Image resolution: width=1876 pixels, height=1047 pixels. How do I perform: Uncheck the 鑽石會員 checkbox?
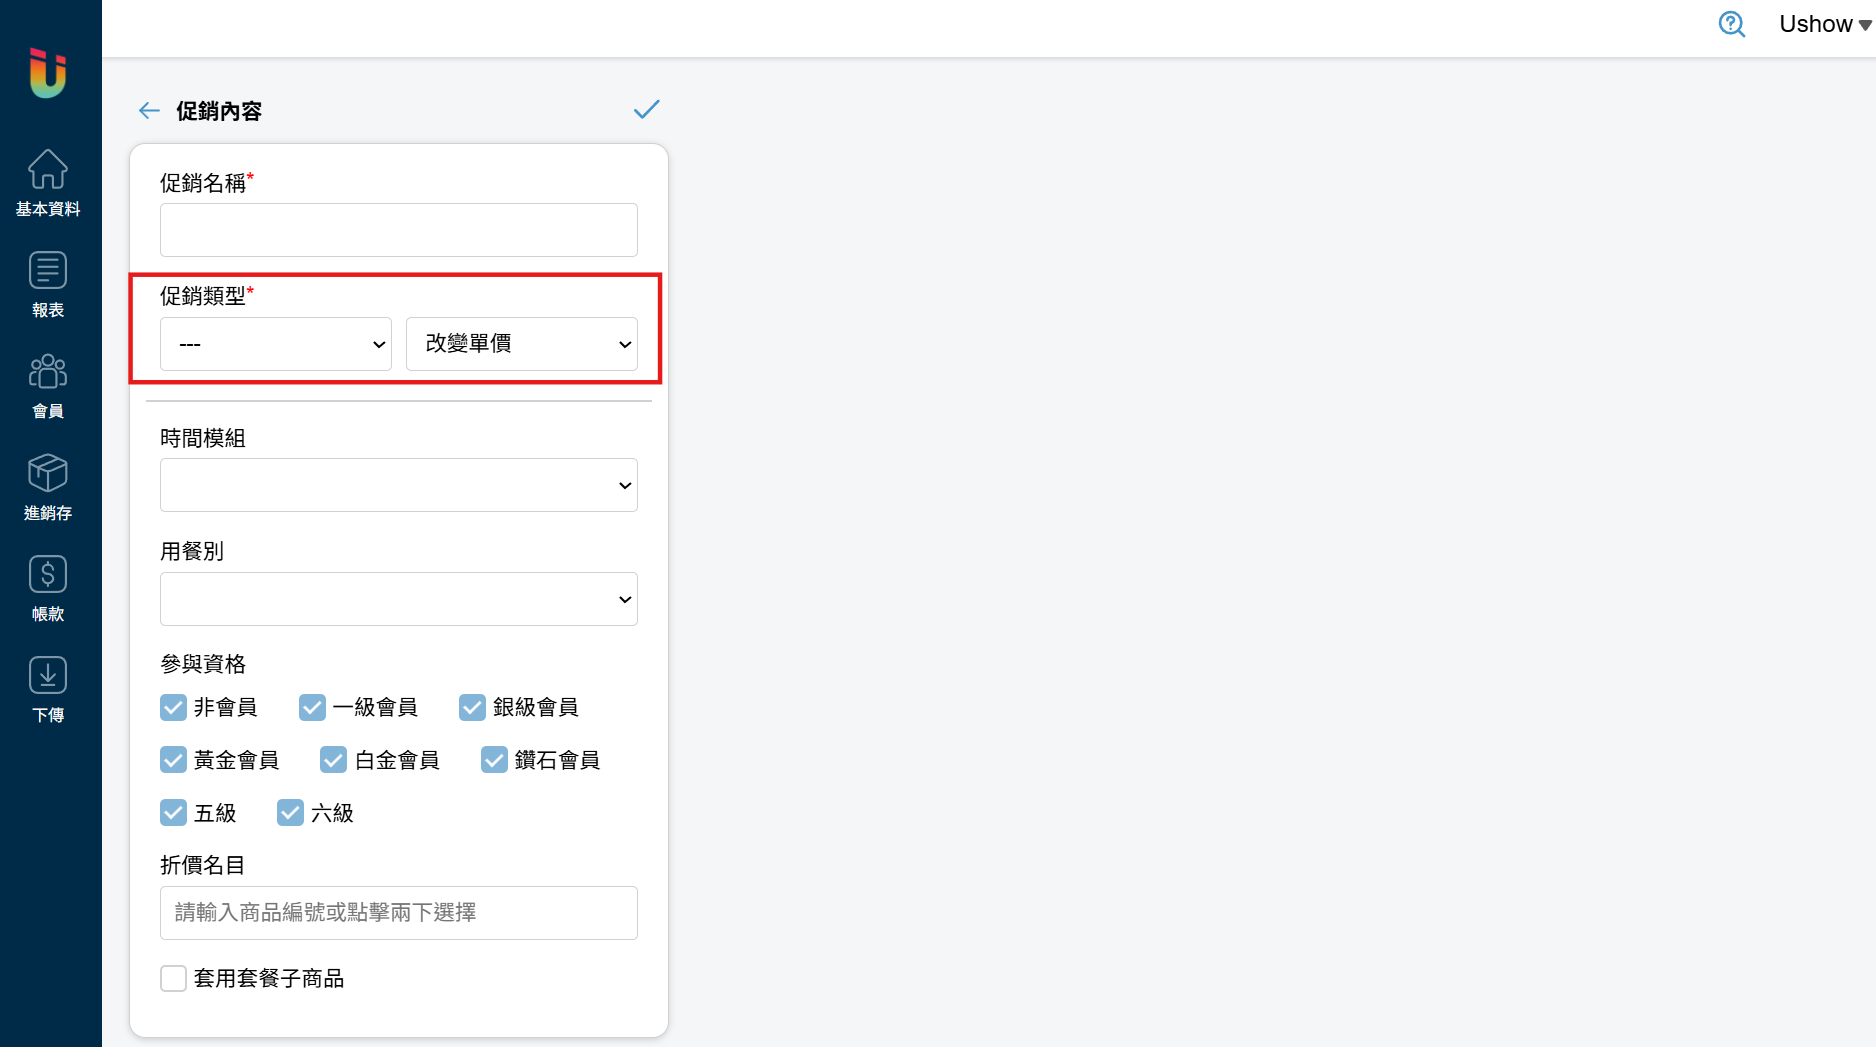[x=494, y=760]
